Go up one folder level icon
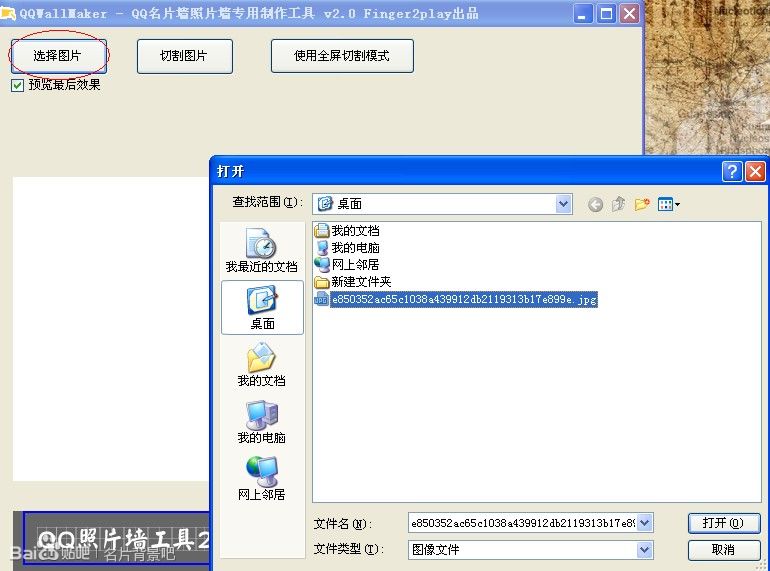Image resolution: width=770 pixels, height=571 pixels. 618,204
